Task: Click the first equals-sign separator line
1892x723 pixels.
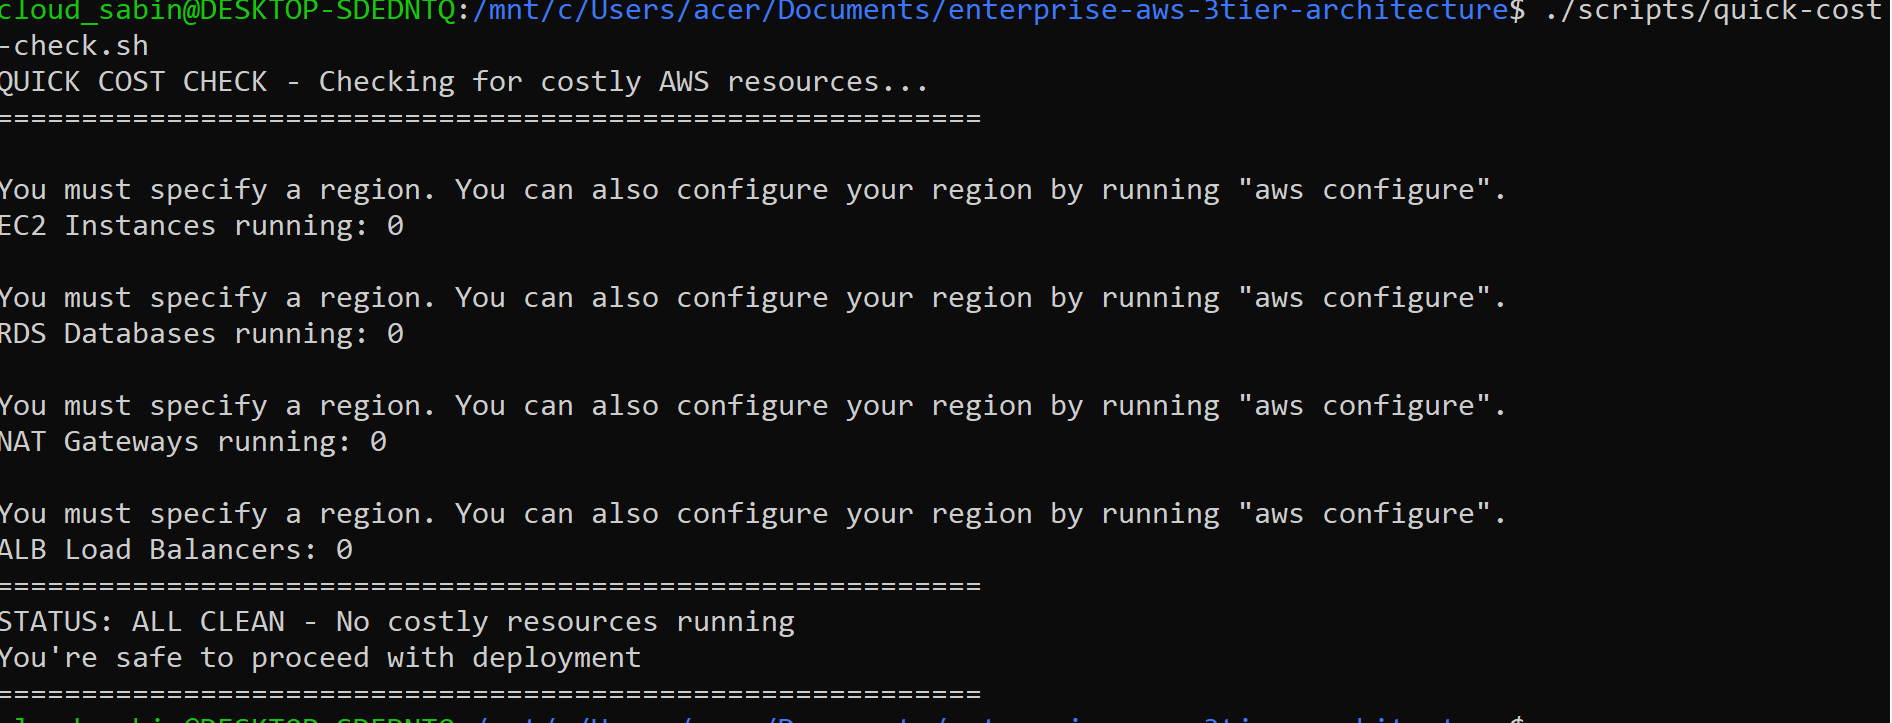Action: (x=490, y=118)
